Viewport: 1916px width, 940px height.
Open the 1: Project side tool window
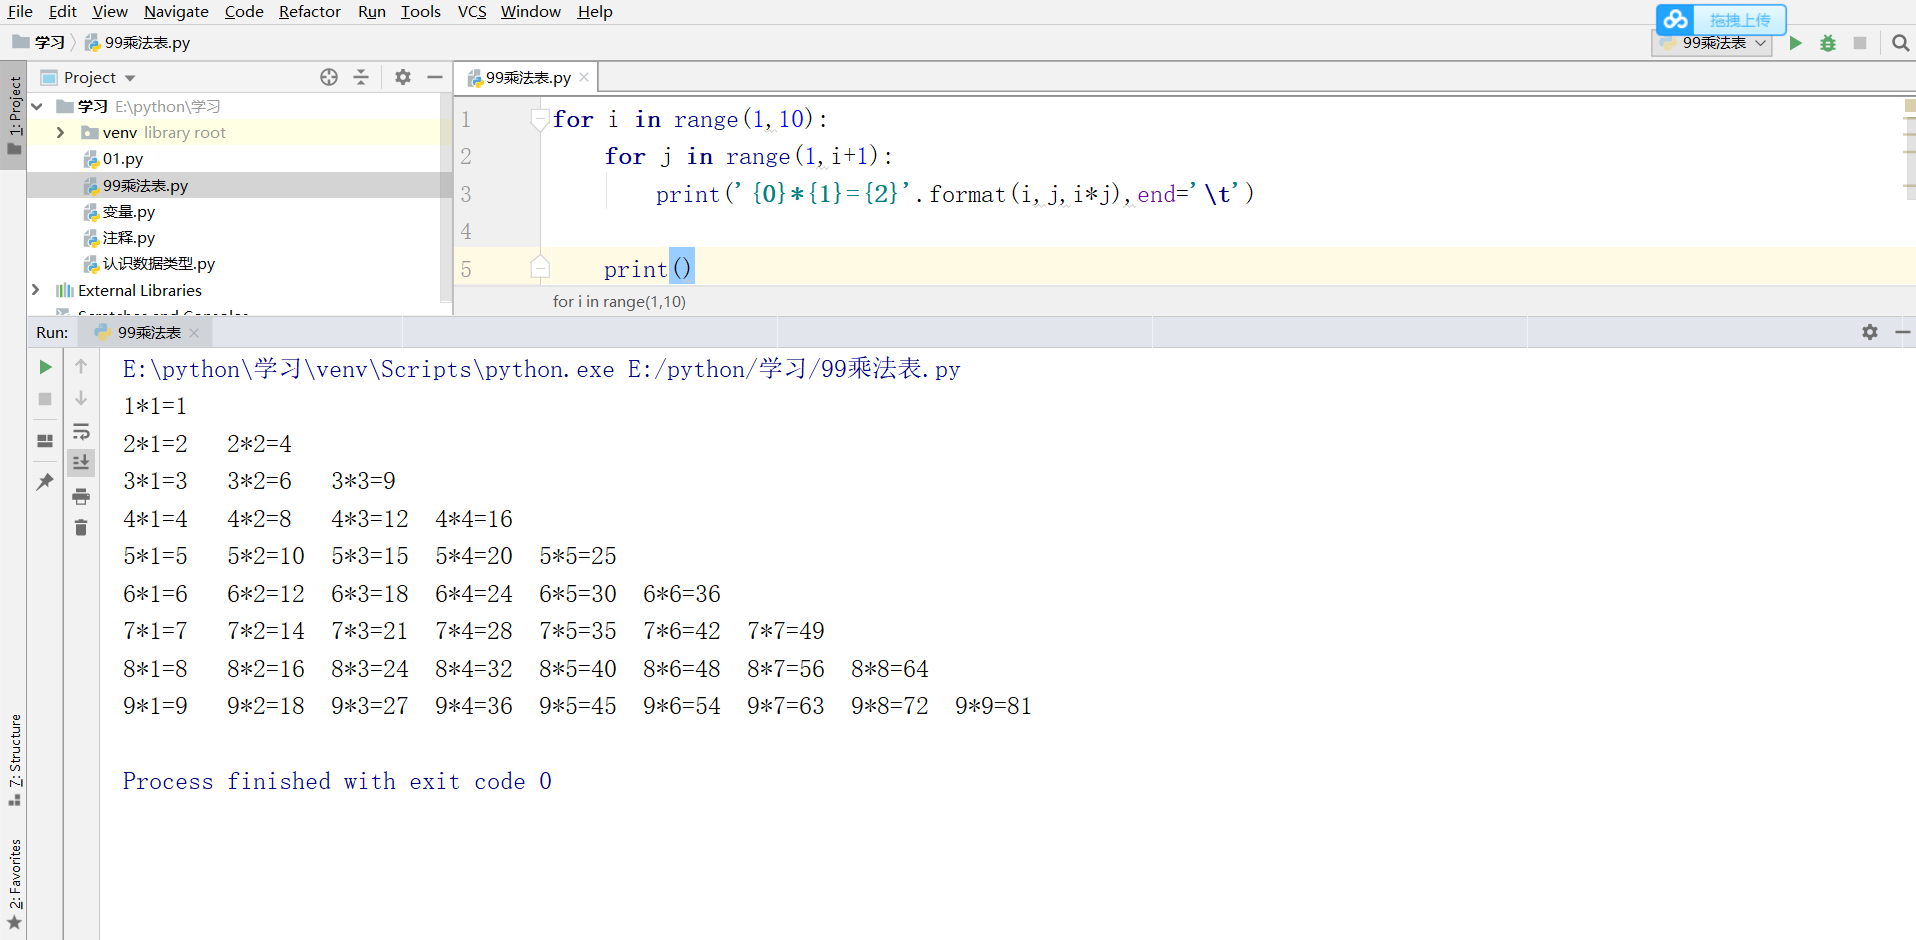14,114
